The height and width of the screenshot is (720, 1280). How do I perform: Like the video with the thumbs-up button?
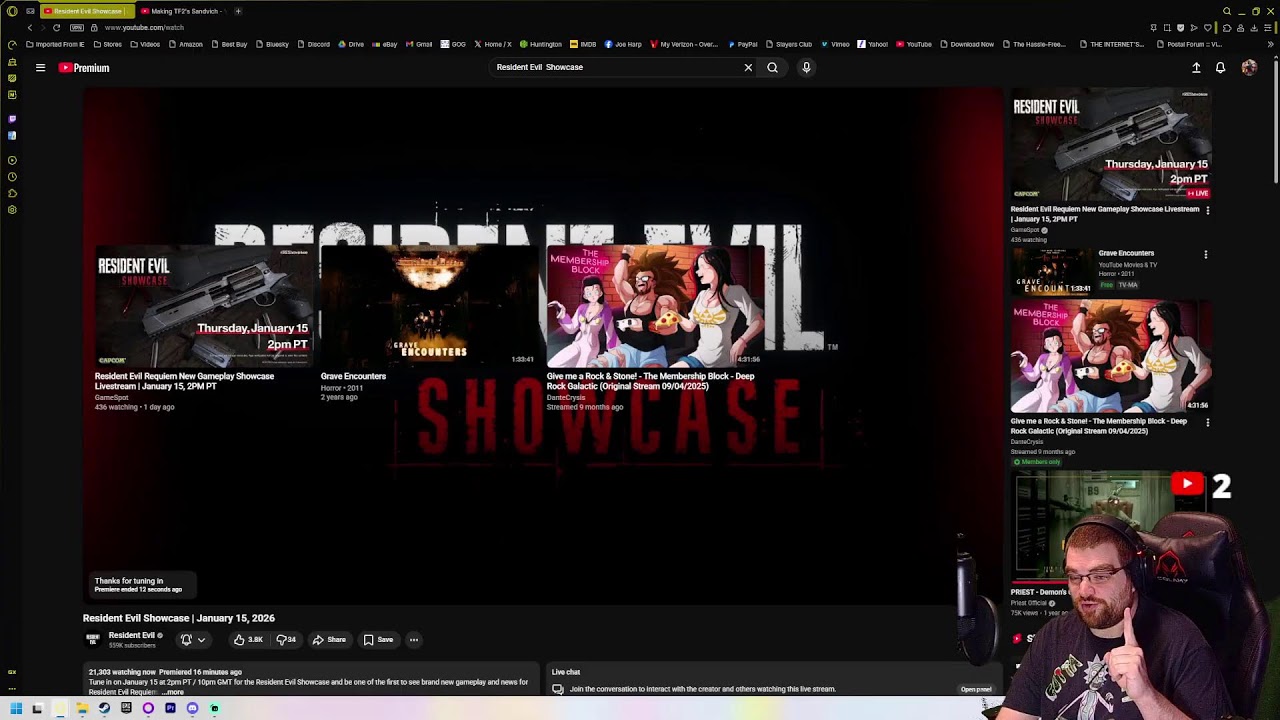pos(247,640)
